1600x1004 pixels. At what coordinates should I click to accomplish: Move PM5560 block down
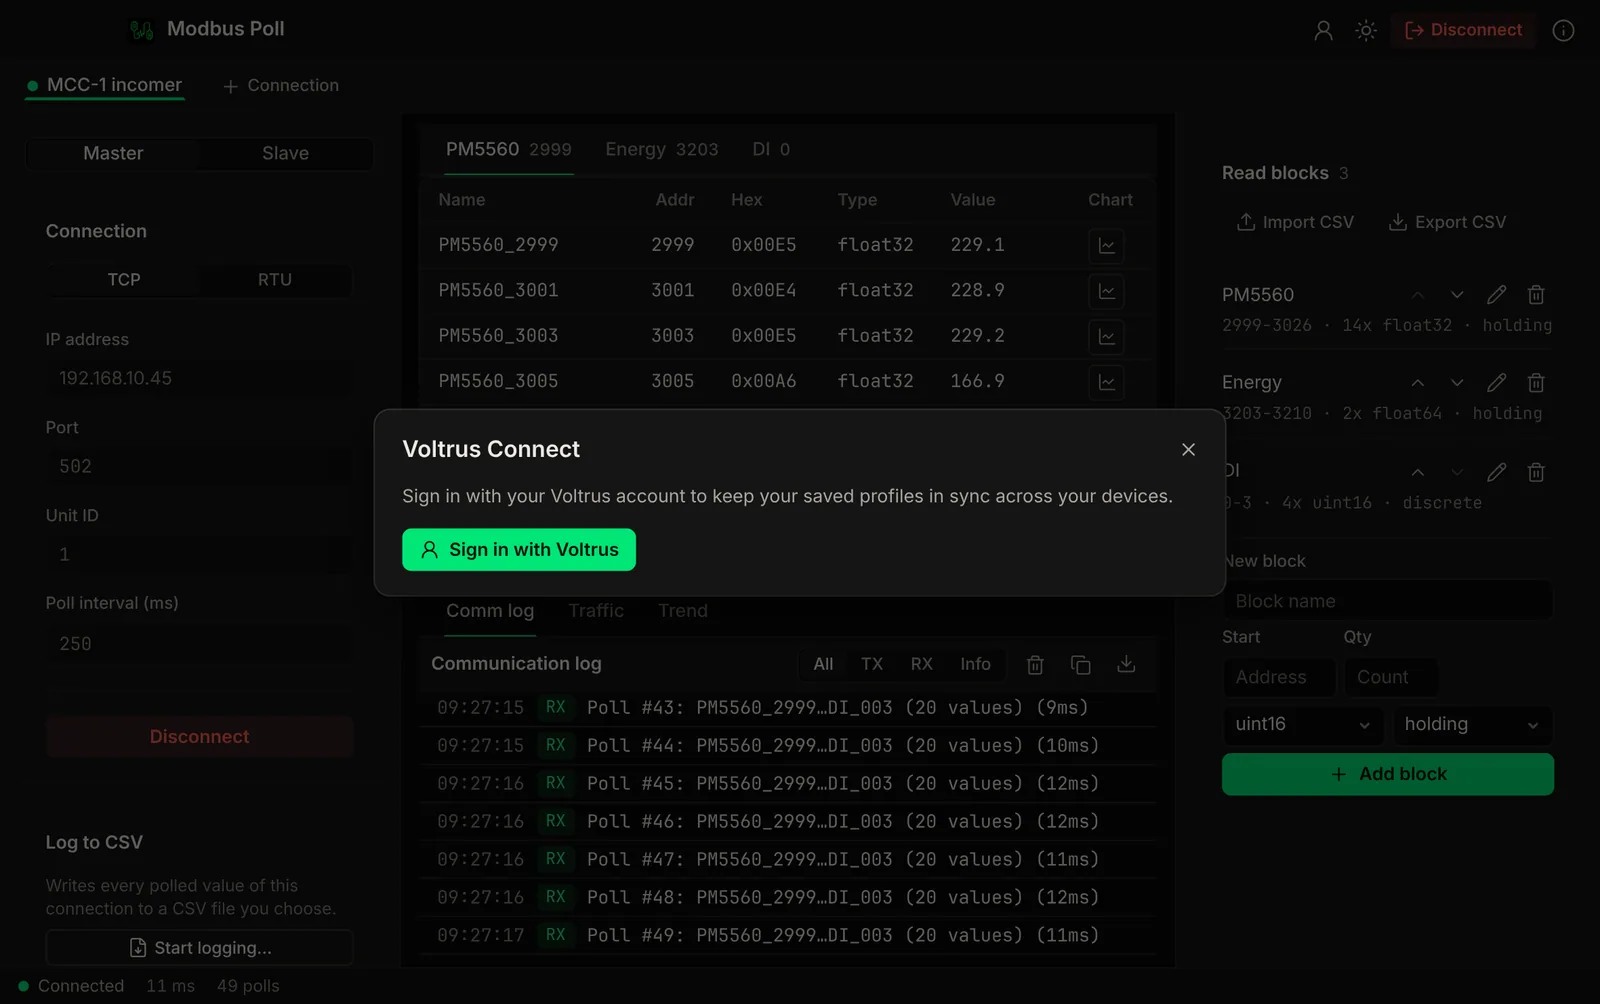(1457, 295)
